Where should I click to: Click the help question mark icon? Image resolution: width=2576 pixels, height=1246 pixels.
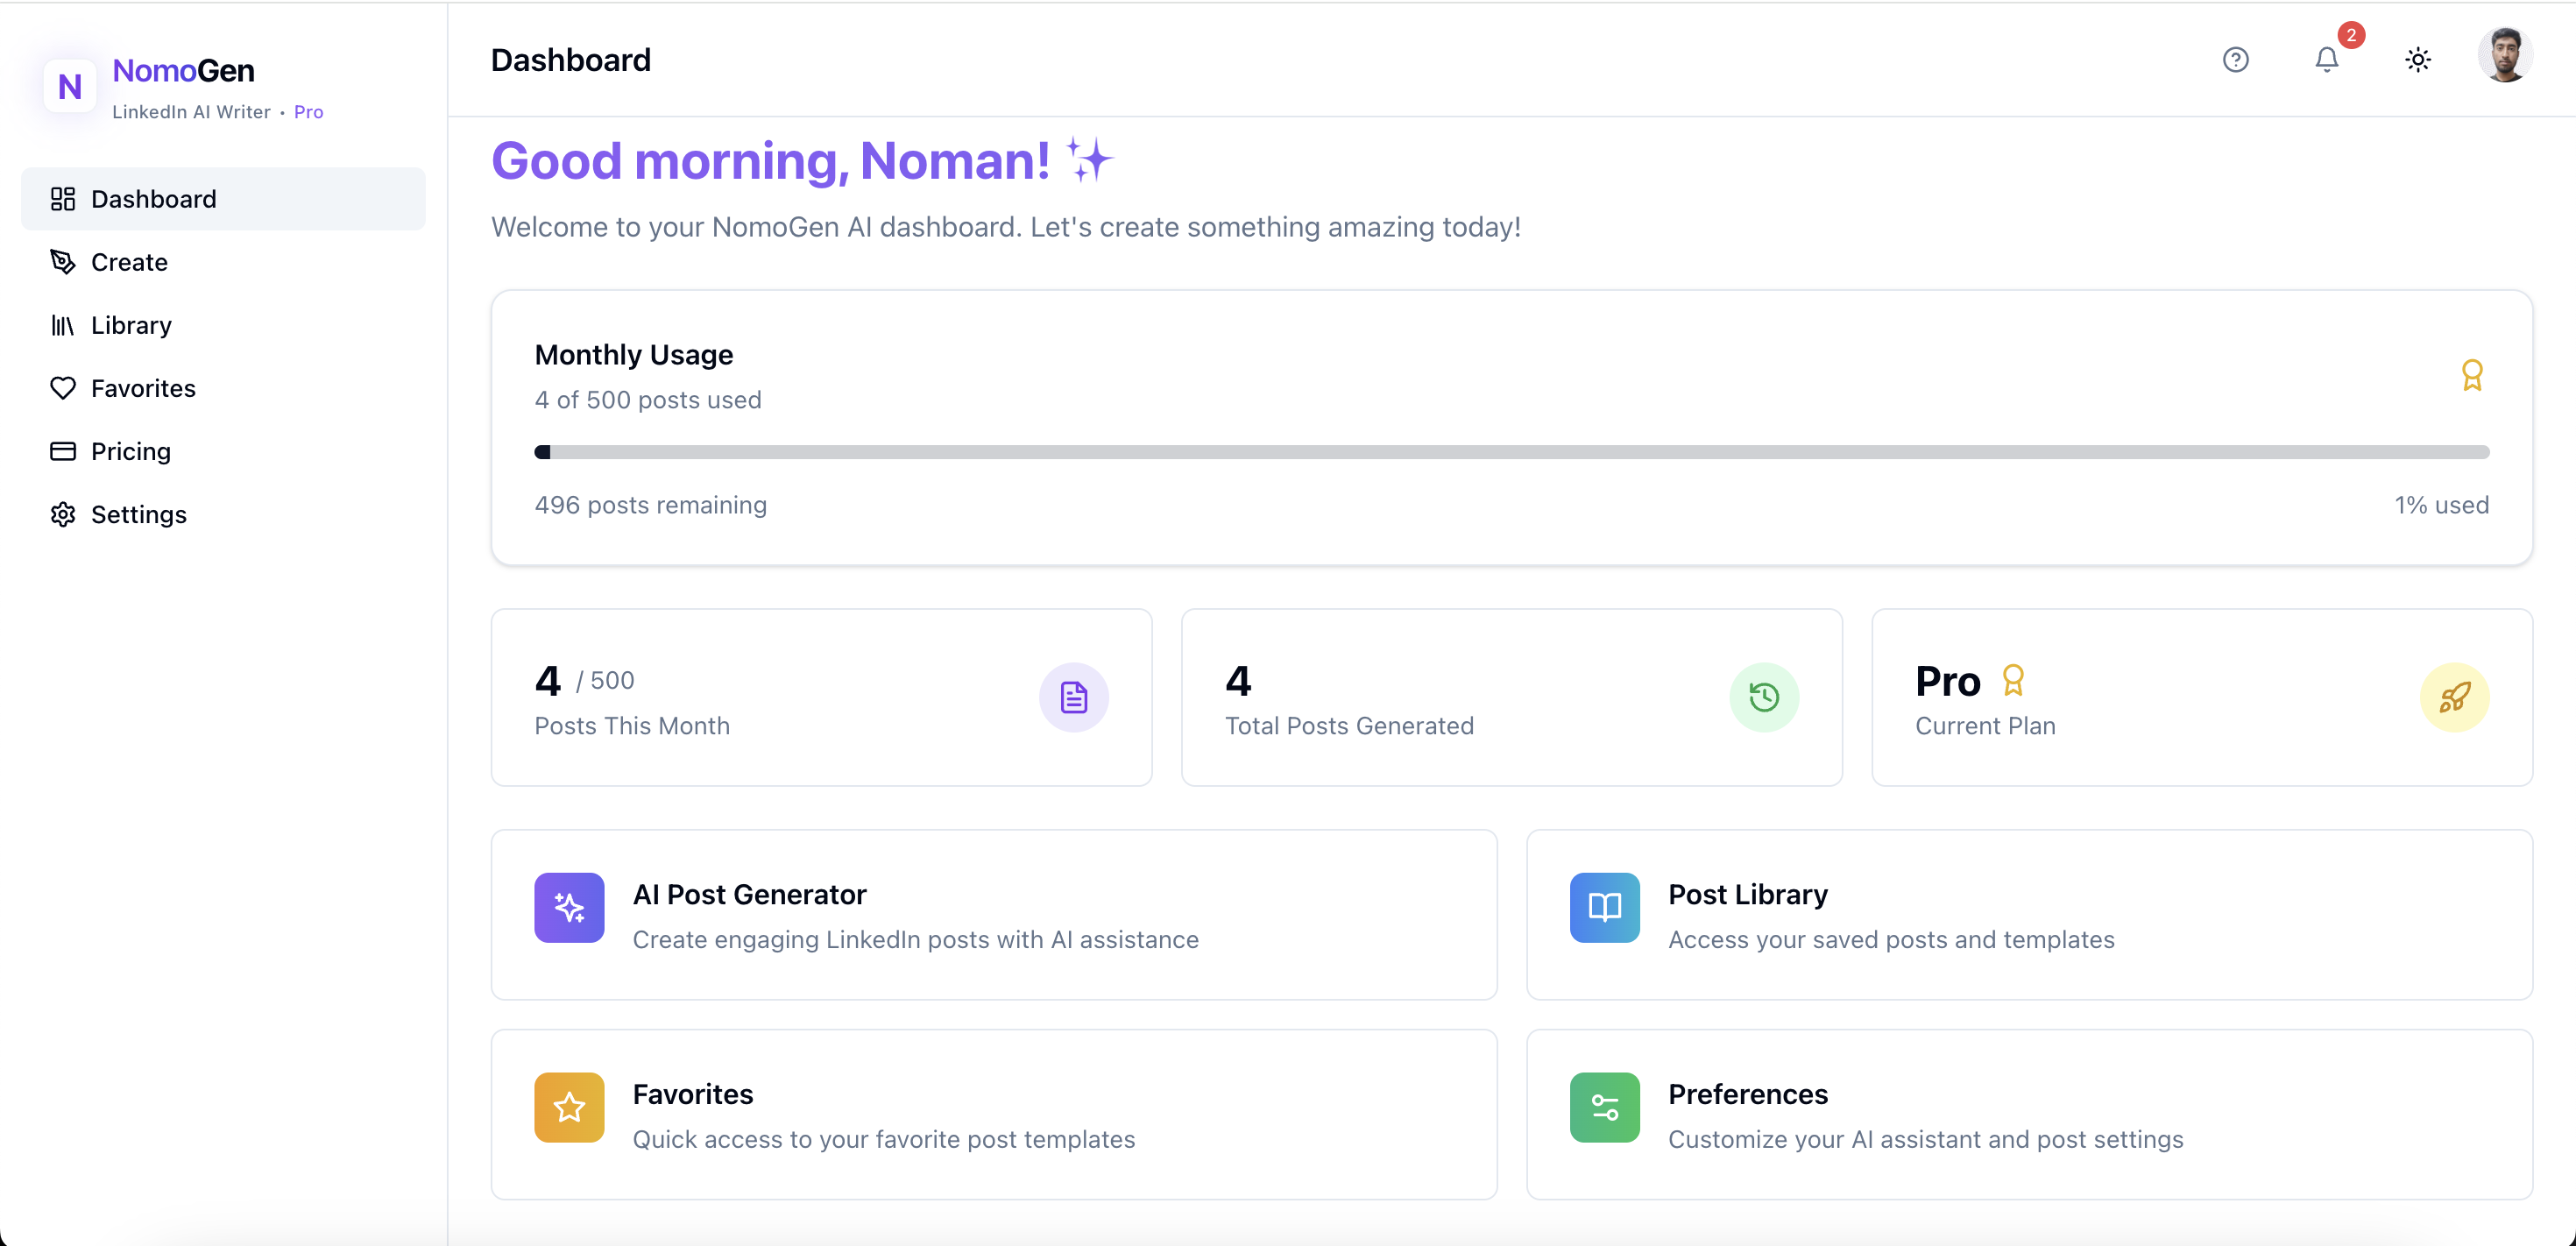tap(2235, 60)
